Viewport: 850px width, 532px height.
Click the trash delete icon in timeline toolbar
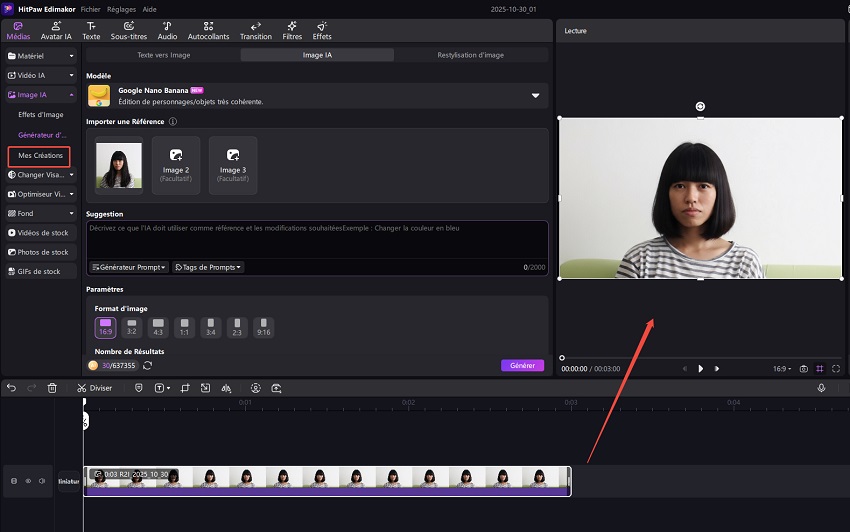[52, 387]
